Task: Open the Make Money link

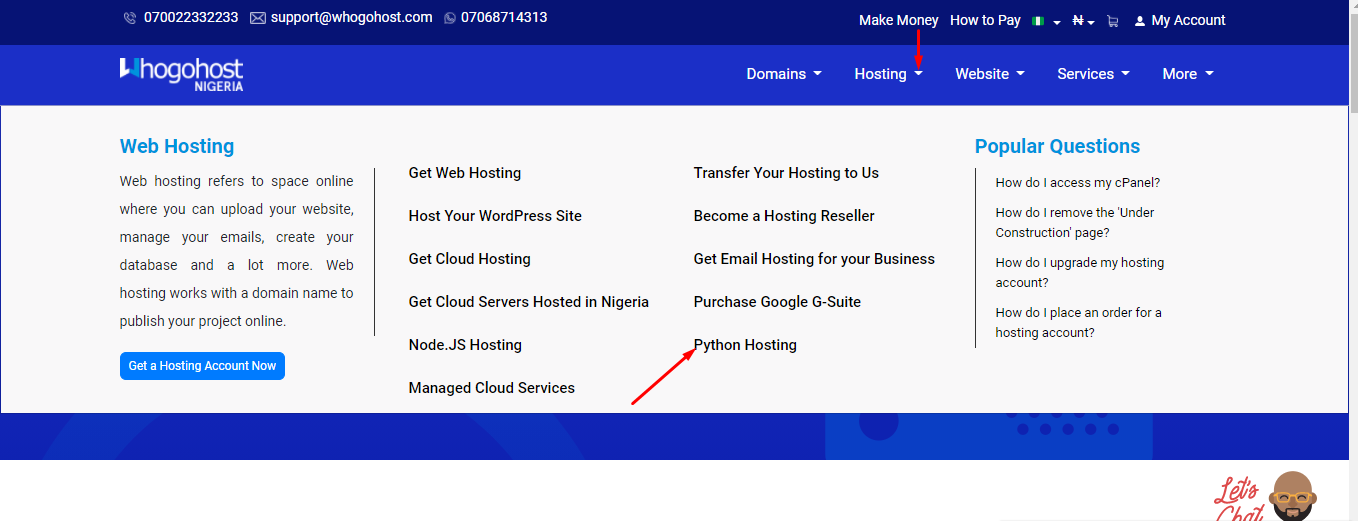Action: click(x=899, y=20)
